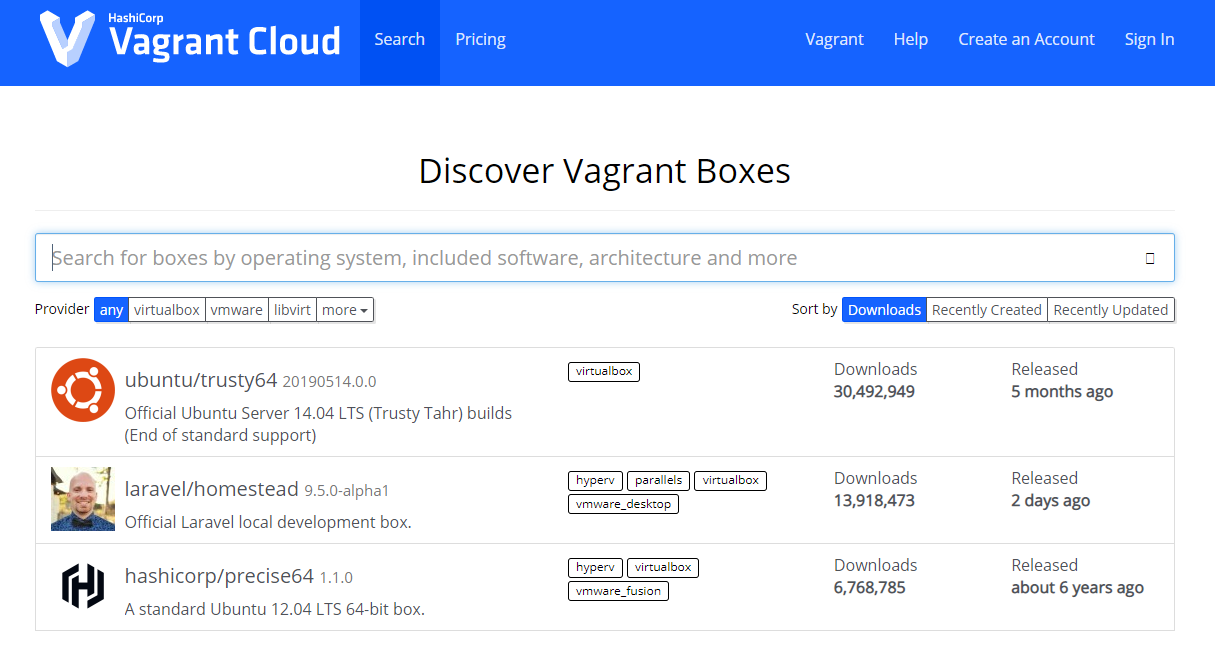Expand the 'more' provider dropdown

point(345,310)
